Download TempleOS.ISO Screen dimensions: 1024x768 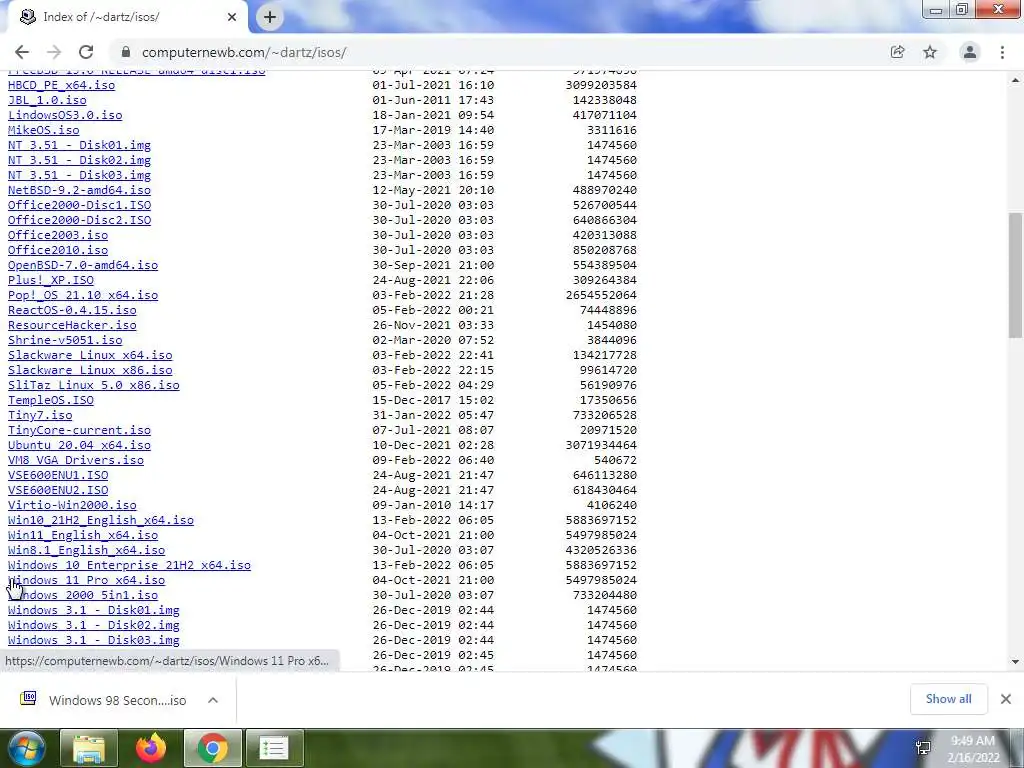pyautogui.click(x=51, y=400)
